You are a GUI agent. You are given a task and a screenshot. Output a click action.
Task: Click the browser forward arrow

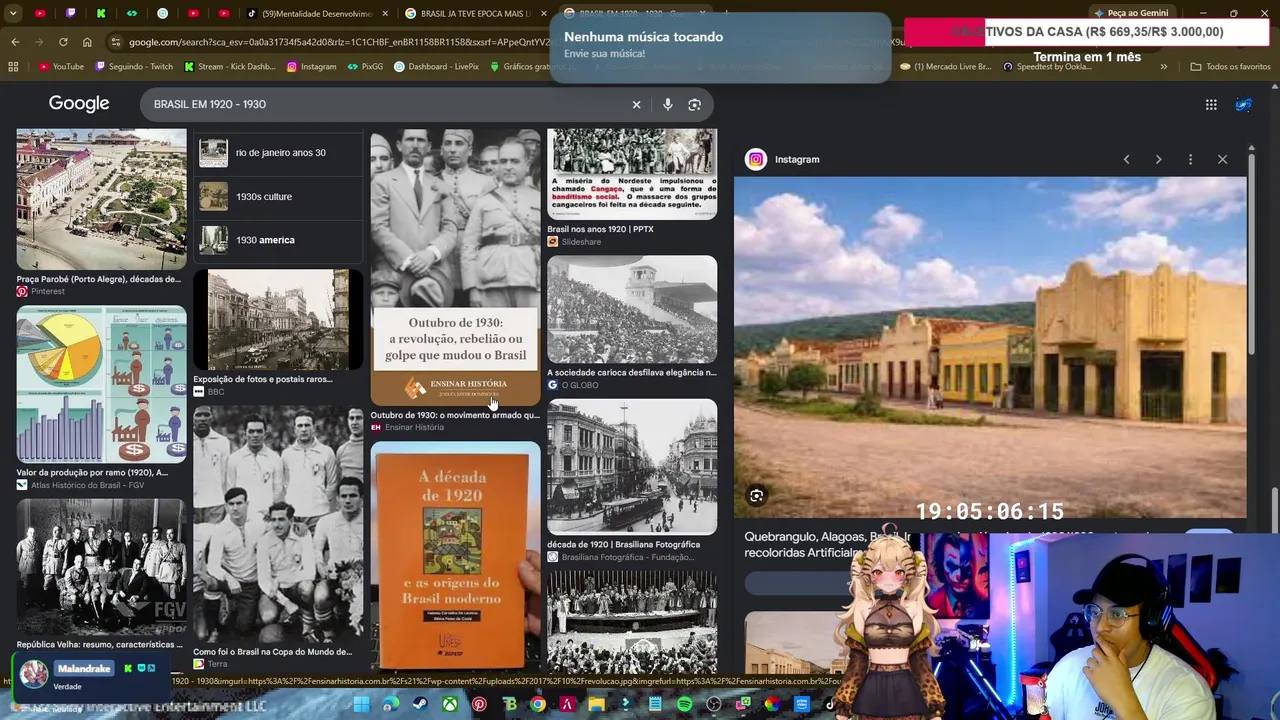(39, 42)
